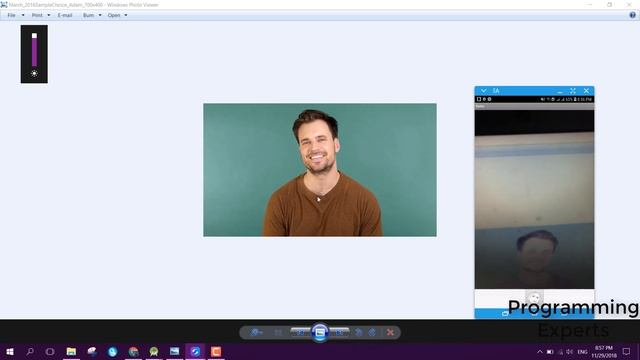Screen dimensions: 640x360
Task: Open taskbar search
Action: [30, 351]
